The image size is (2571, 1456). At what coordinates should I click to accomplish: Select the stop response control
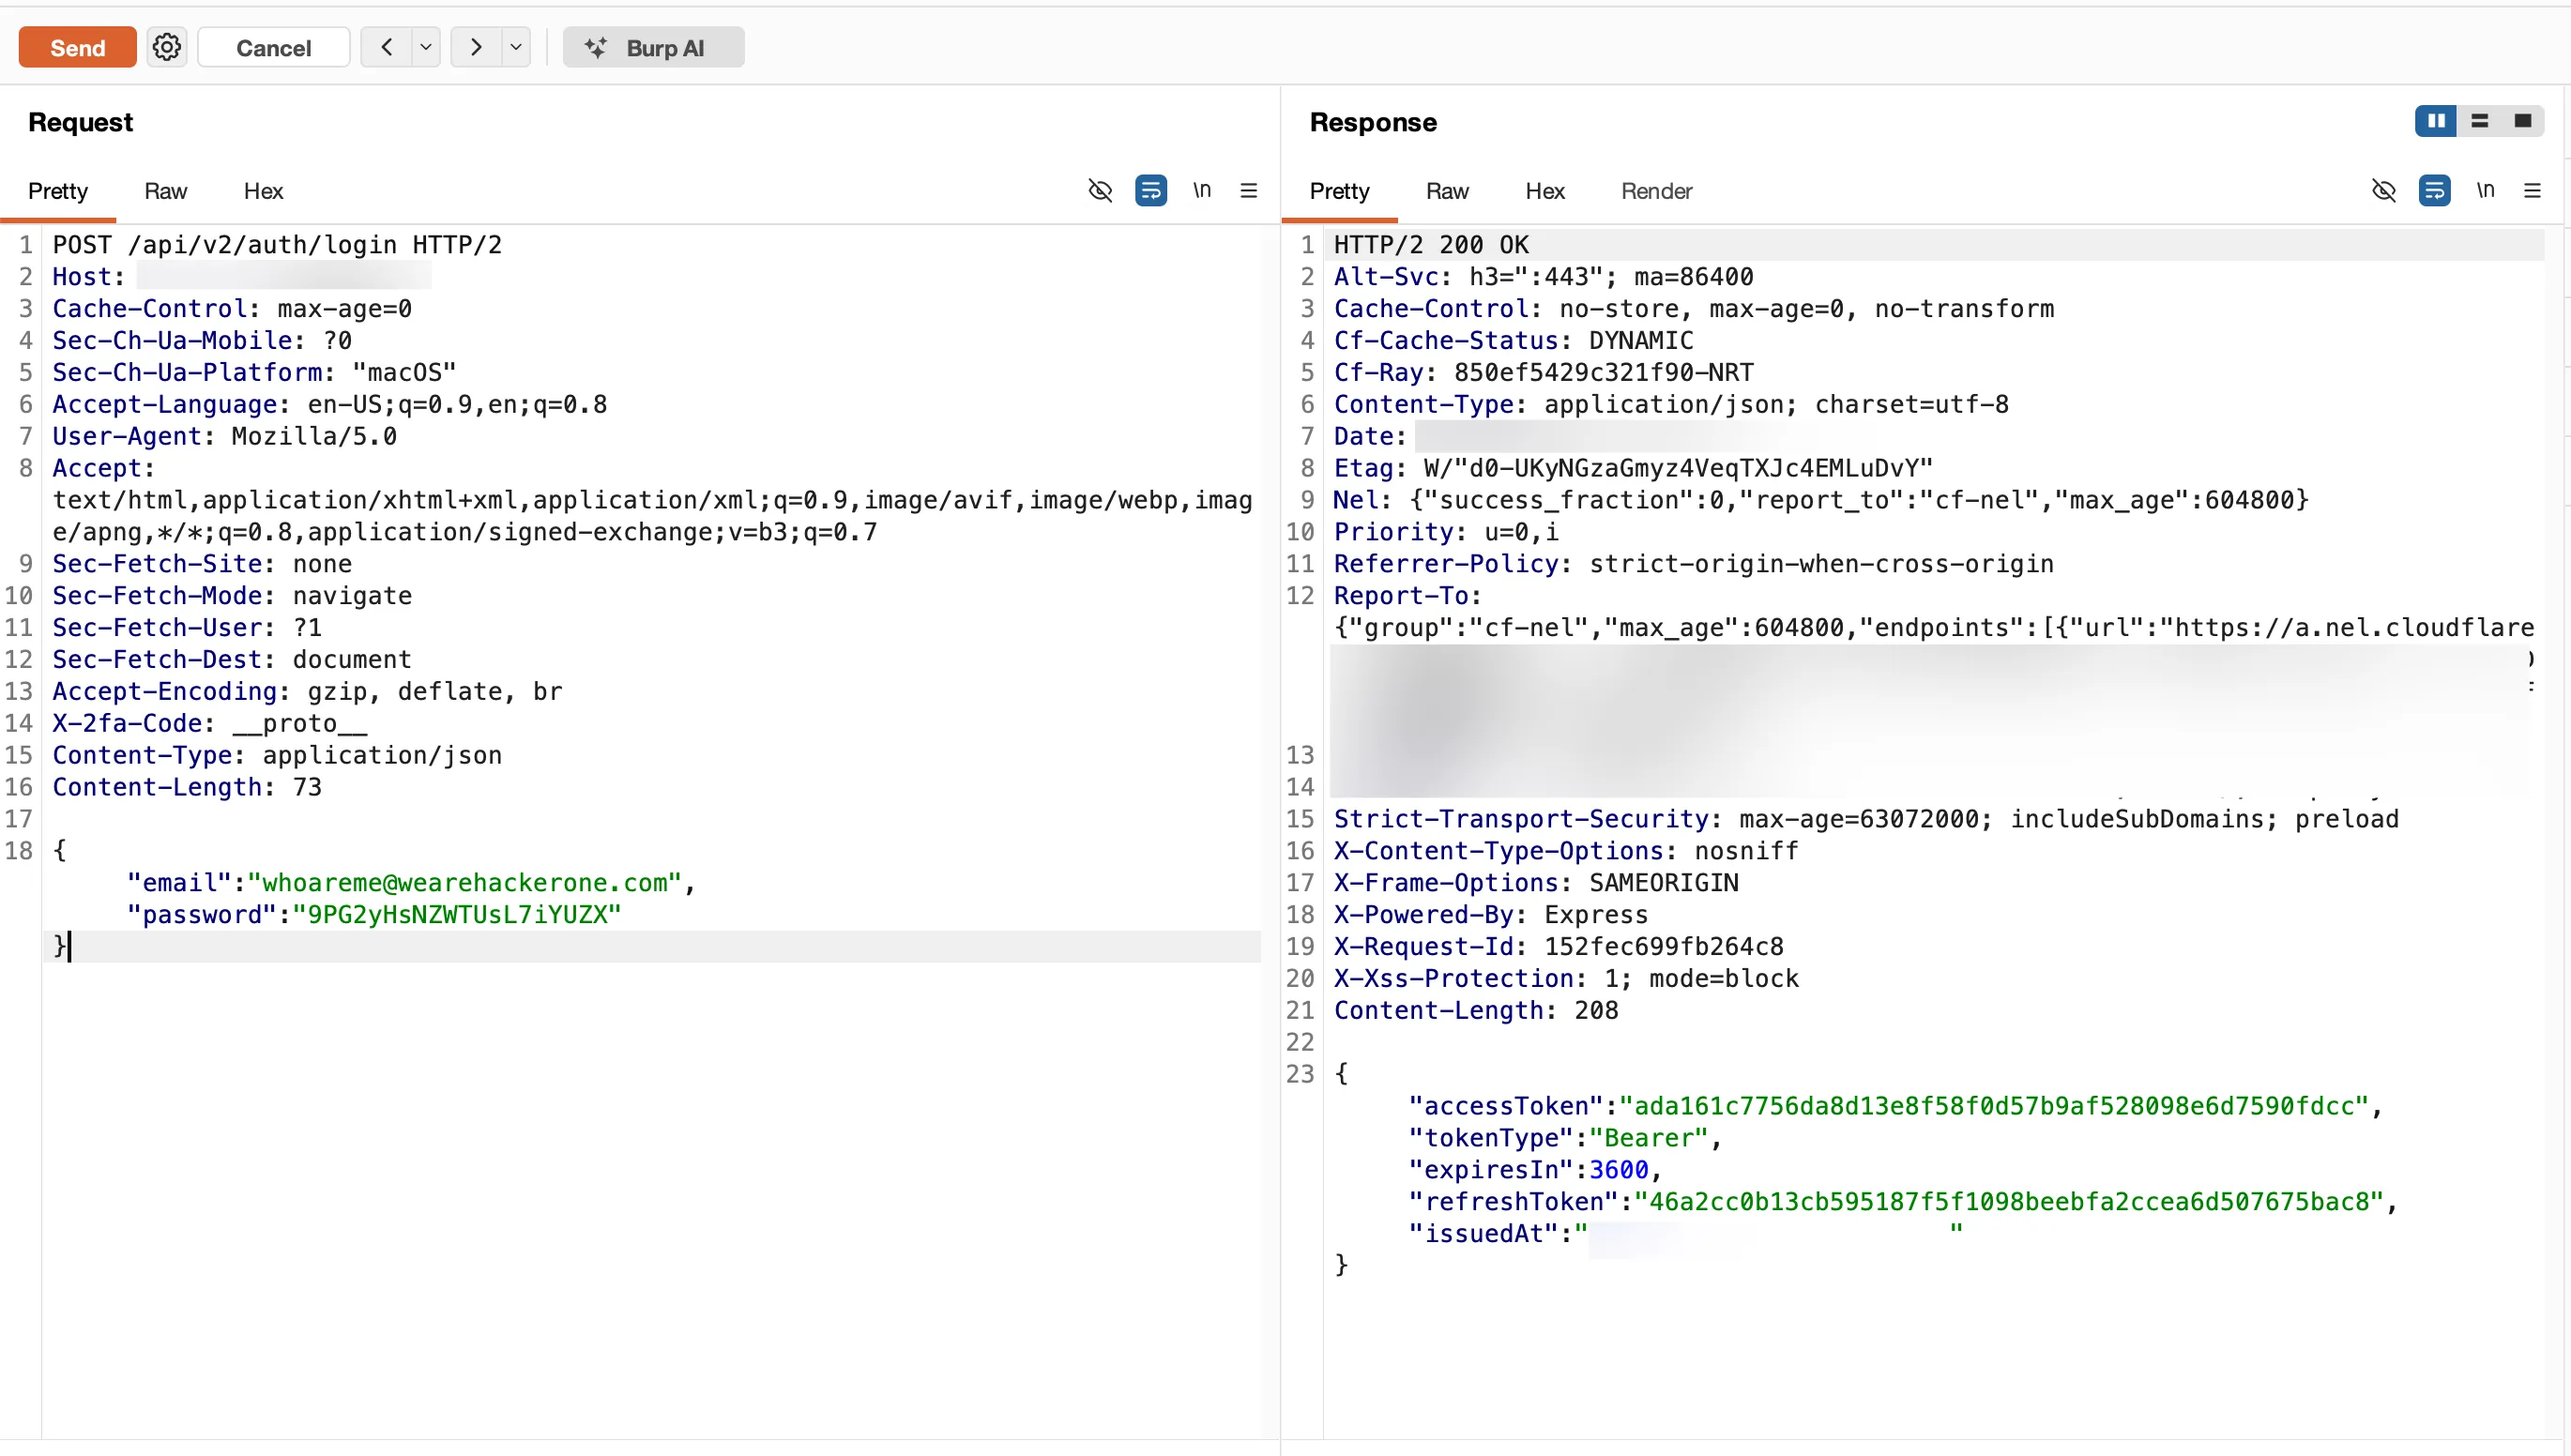(x=2523, y=120)
